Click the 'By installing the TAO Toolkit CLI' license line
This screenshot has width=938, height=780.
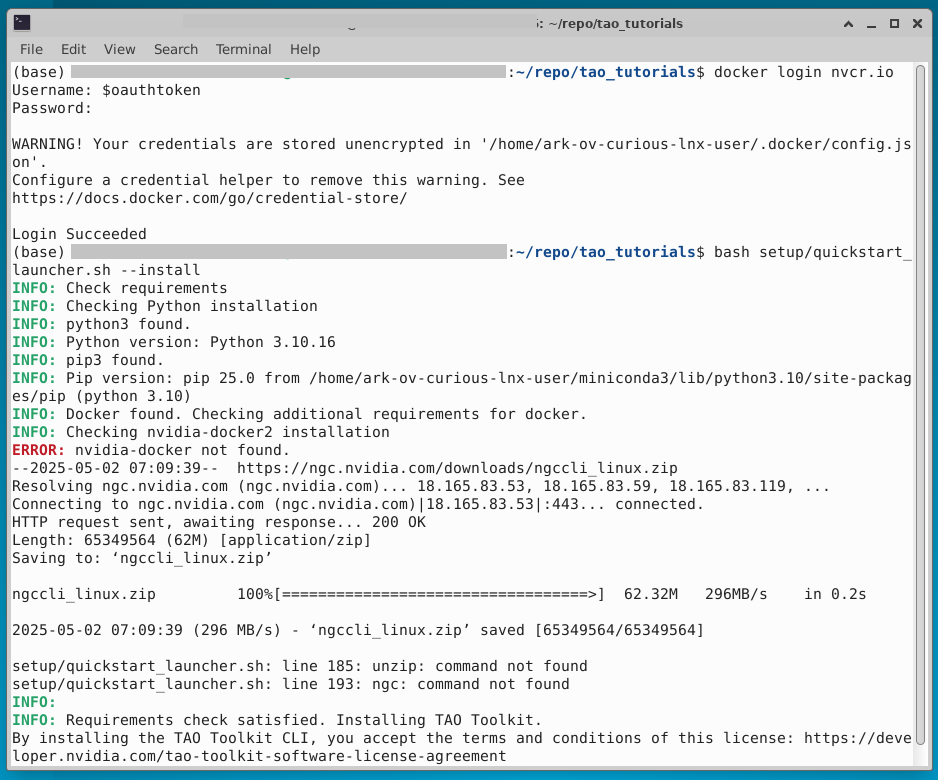462,747
